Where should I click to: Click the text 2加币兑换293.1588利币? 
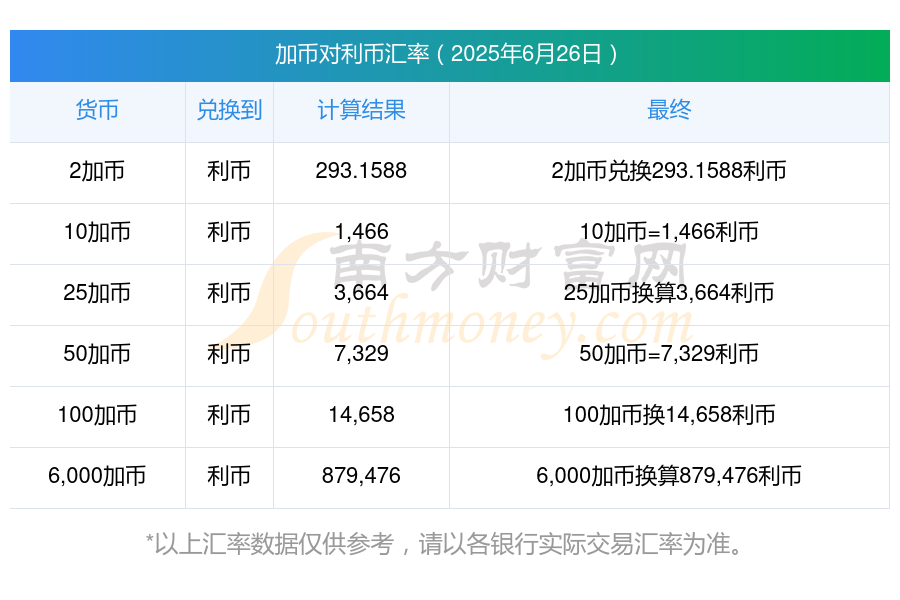pyautogui.click(x=669, y=171)
